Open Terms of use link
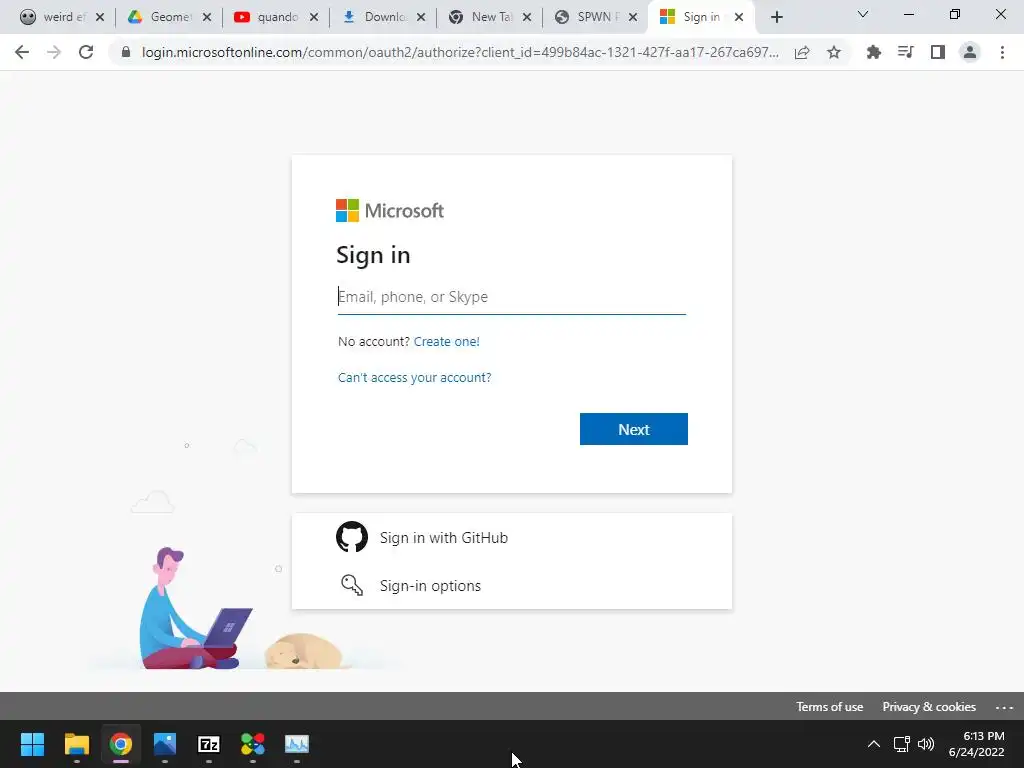The height and width of the screenshot is (768, 1024). [x=829, y=707]
